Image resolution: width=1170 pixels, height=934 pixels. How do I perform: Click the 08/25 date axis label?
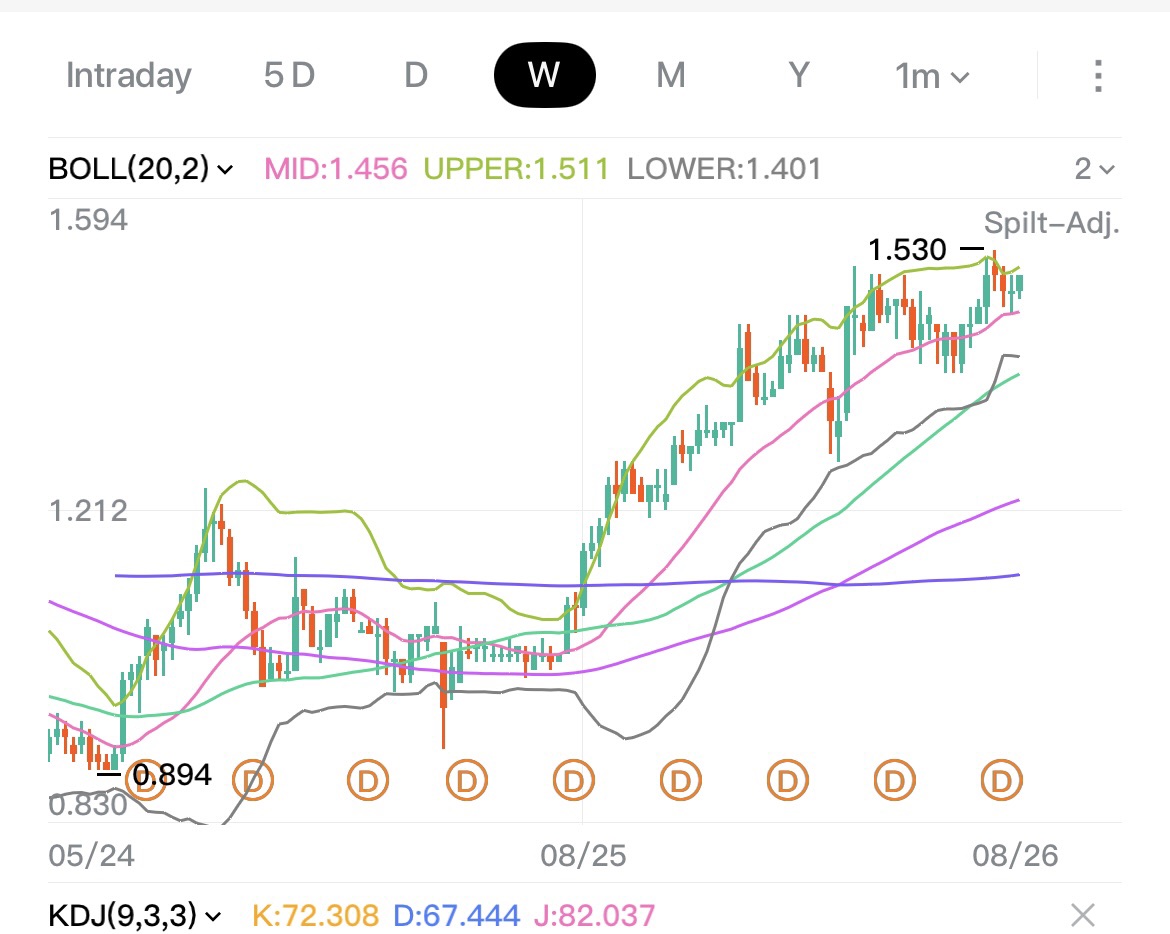584,856
